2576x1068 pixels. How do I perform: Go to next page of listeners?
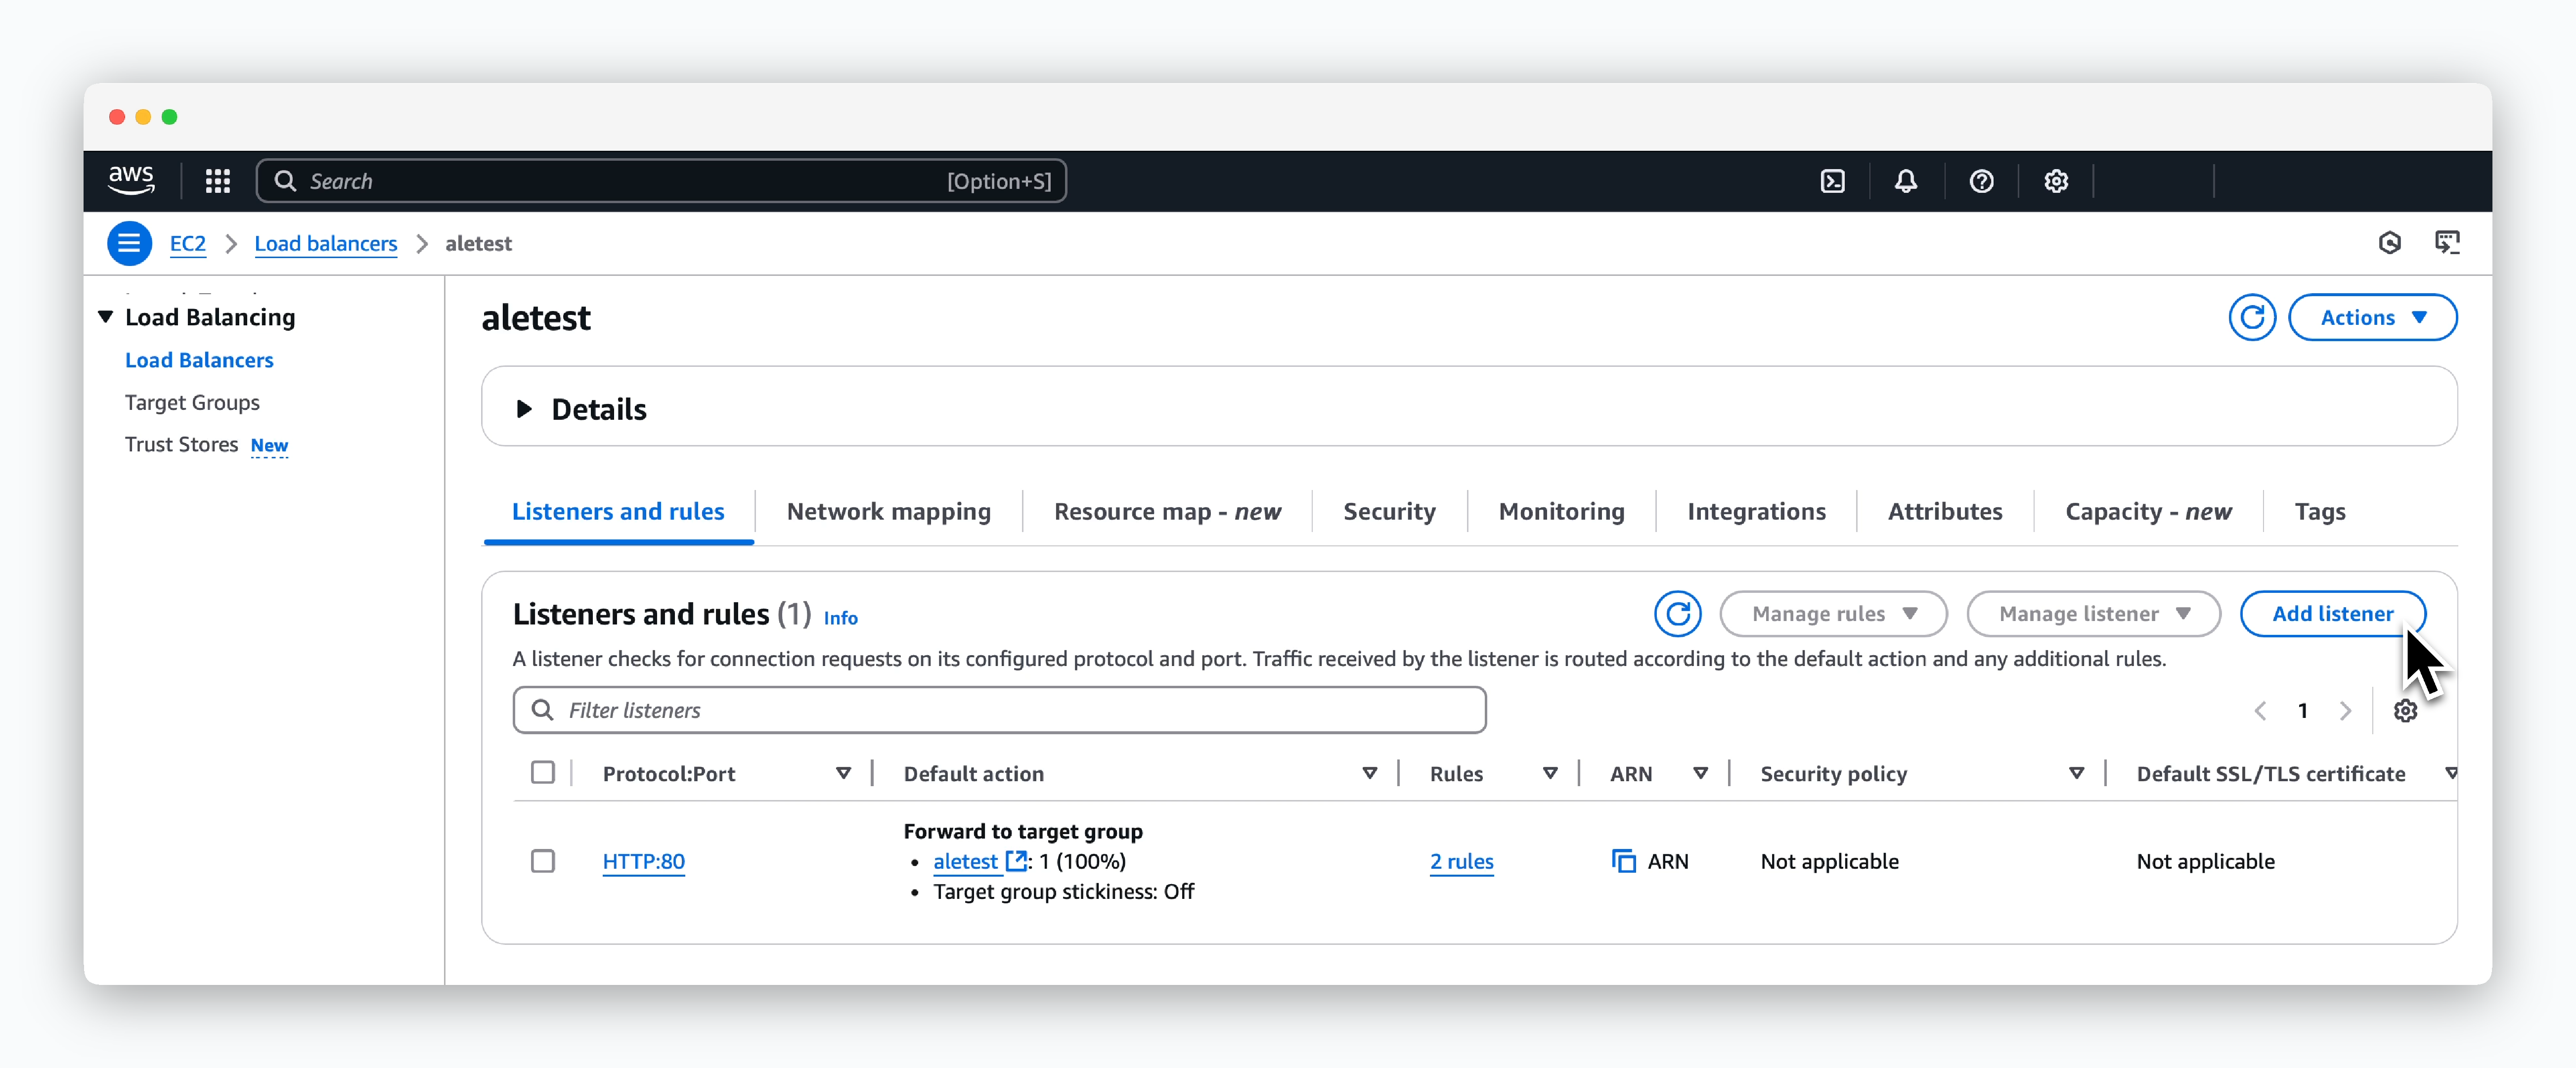tap(2345, 711)
